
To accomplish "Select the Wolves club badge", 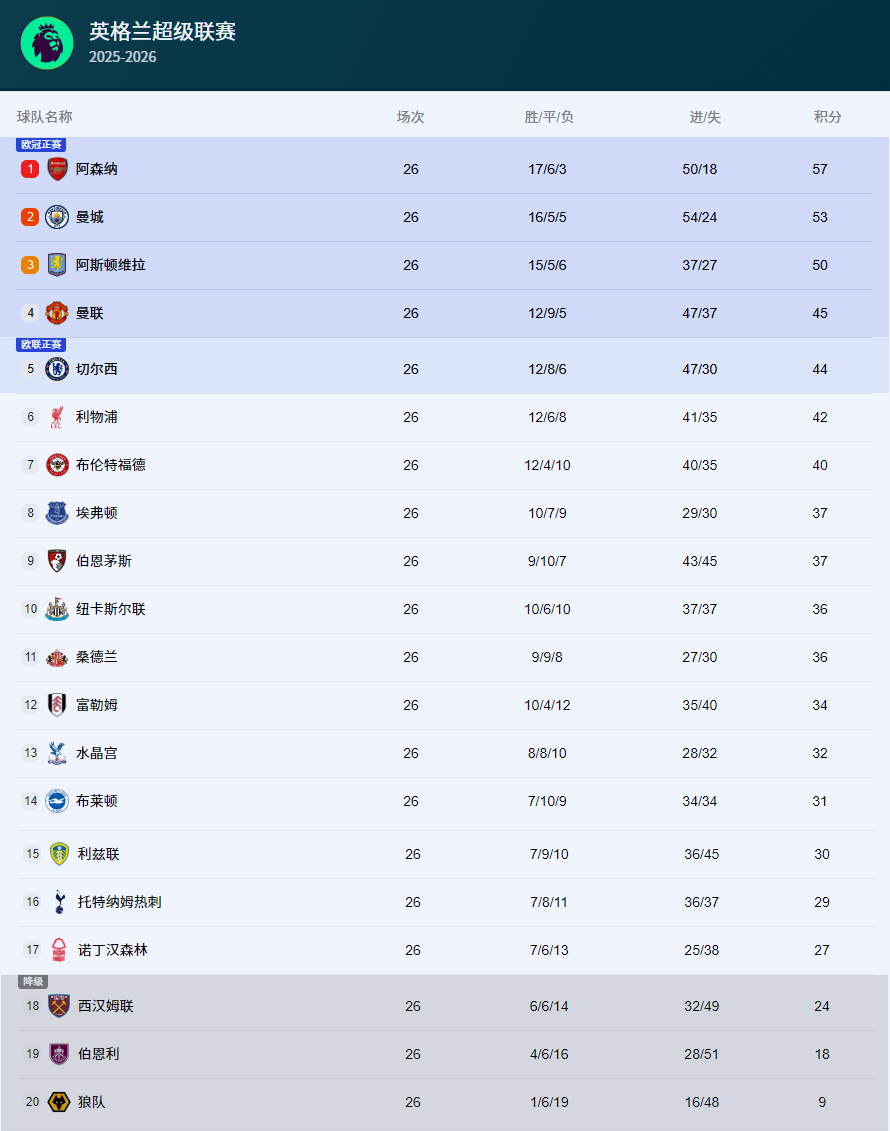I will tap(59, 1102).
